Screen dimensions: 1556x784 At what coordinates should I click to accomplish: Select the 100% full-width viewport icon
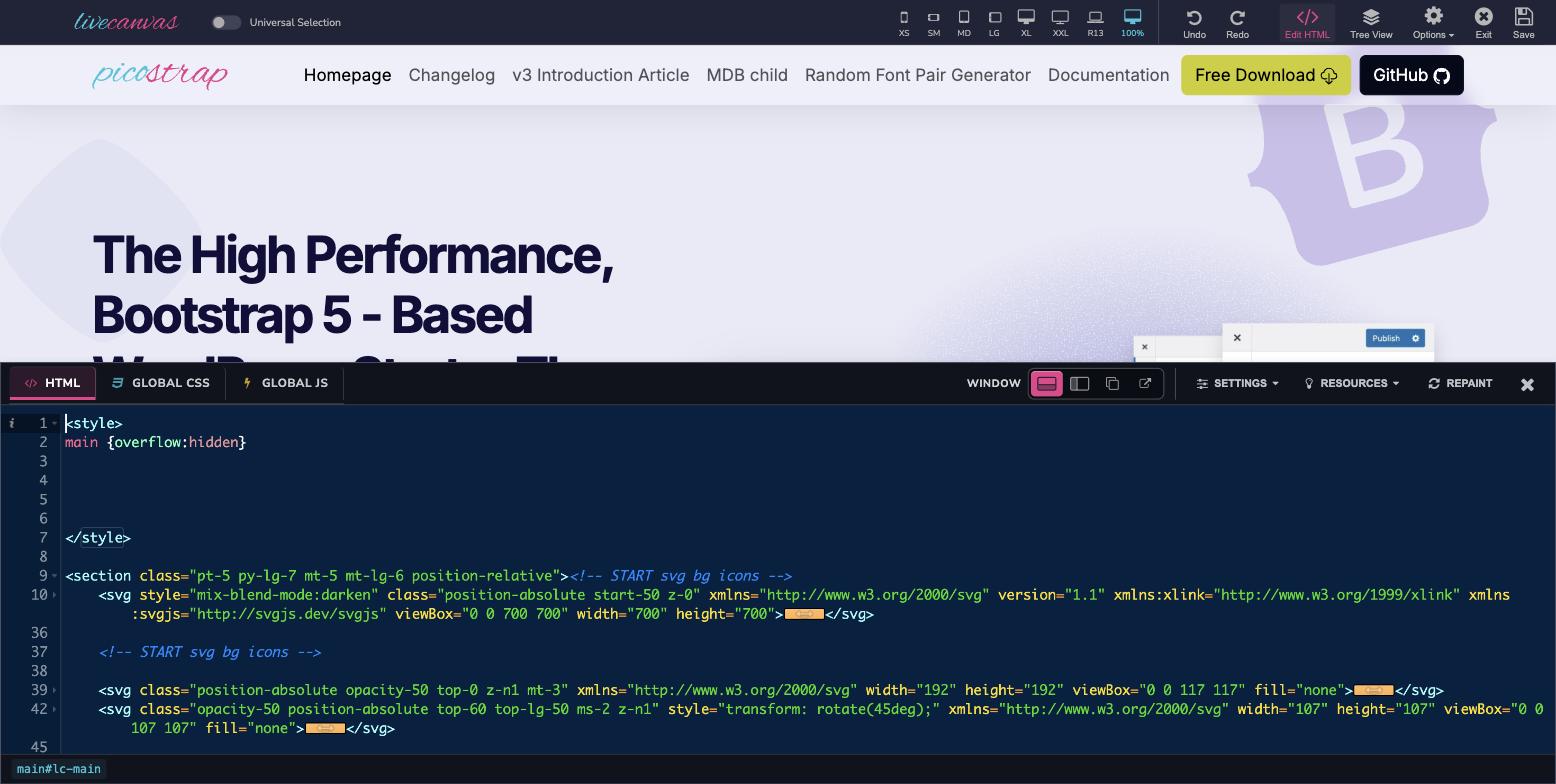[1132, 22]
